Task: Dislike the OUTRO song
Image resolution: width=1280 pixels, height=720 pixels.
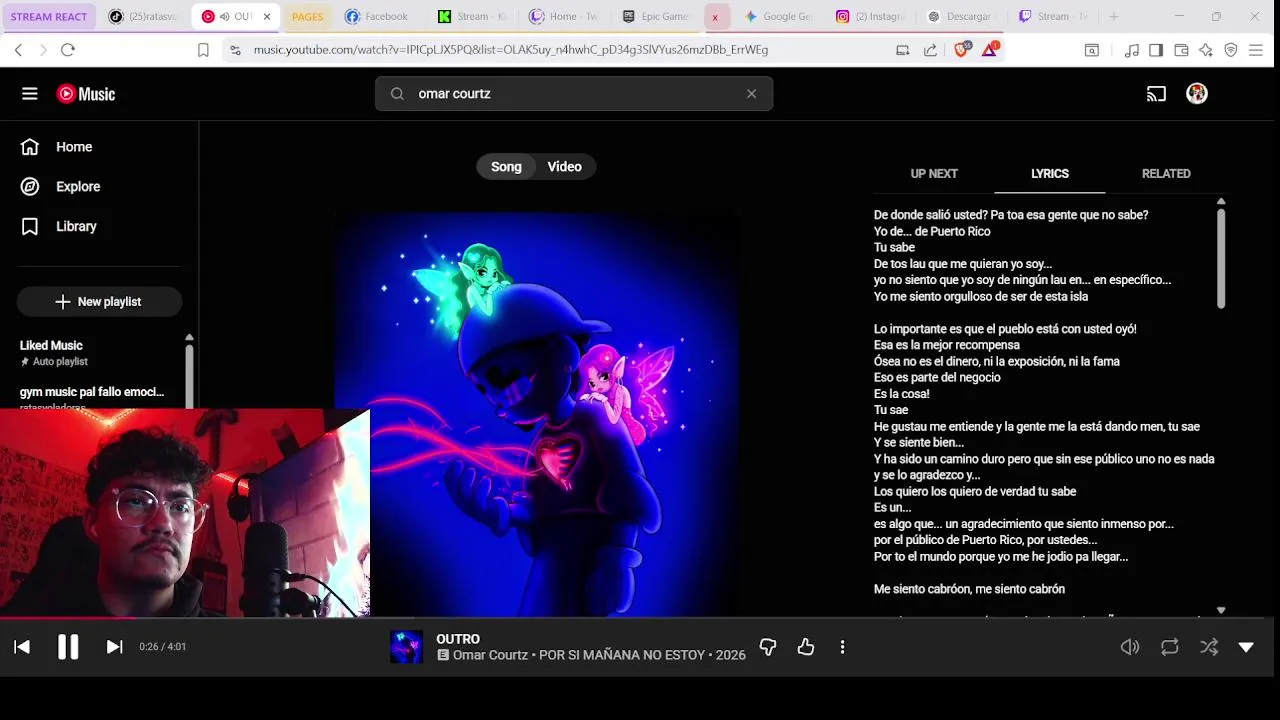Action: tap(768, 648)
